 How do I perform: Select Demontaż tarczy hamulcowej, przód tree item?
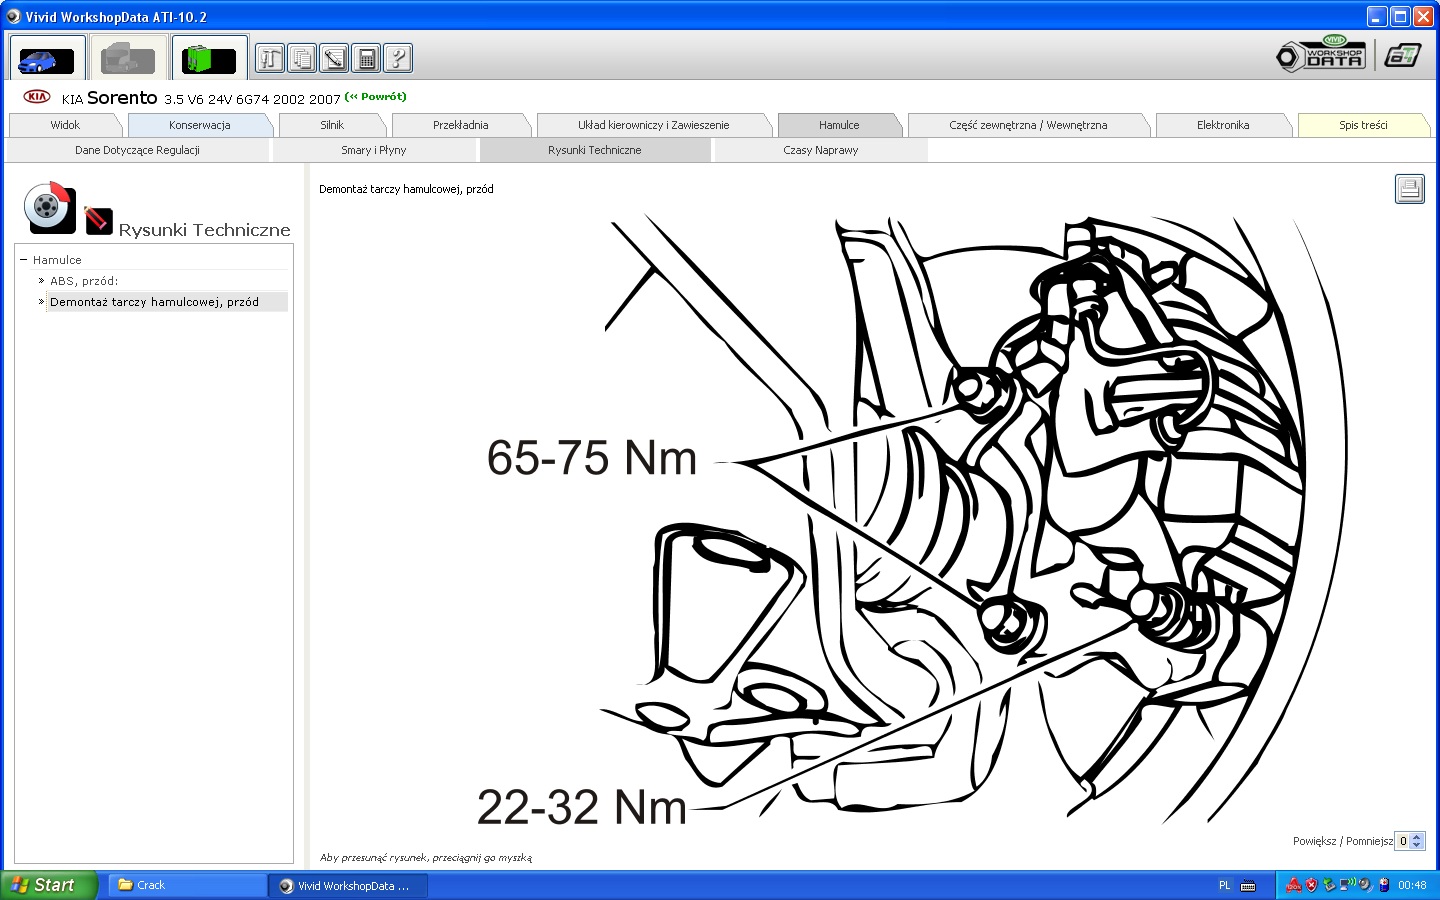point(154,302)
